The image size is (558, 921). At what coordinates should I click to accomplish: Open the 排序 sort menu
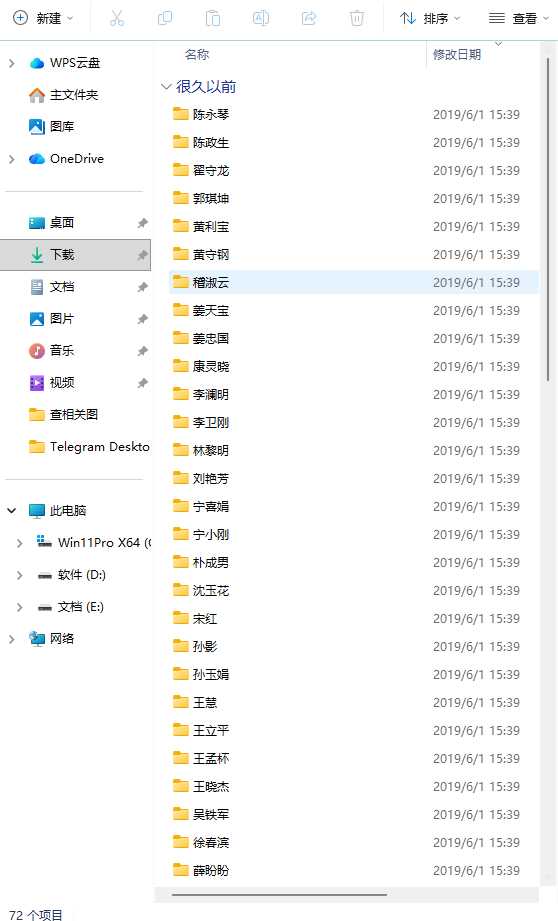click(x=430, y=18)
